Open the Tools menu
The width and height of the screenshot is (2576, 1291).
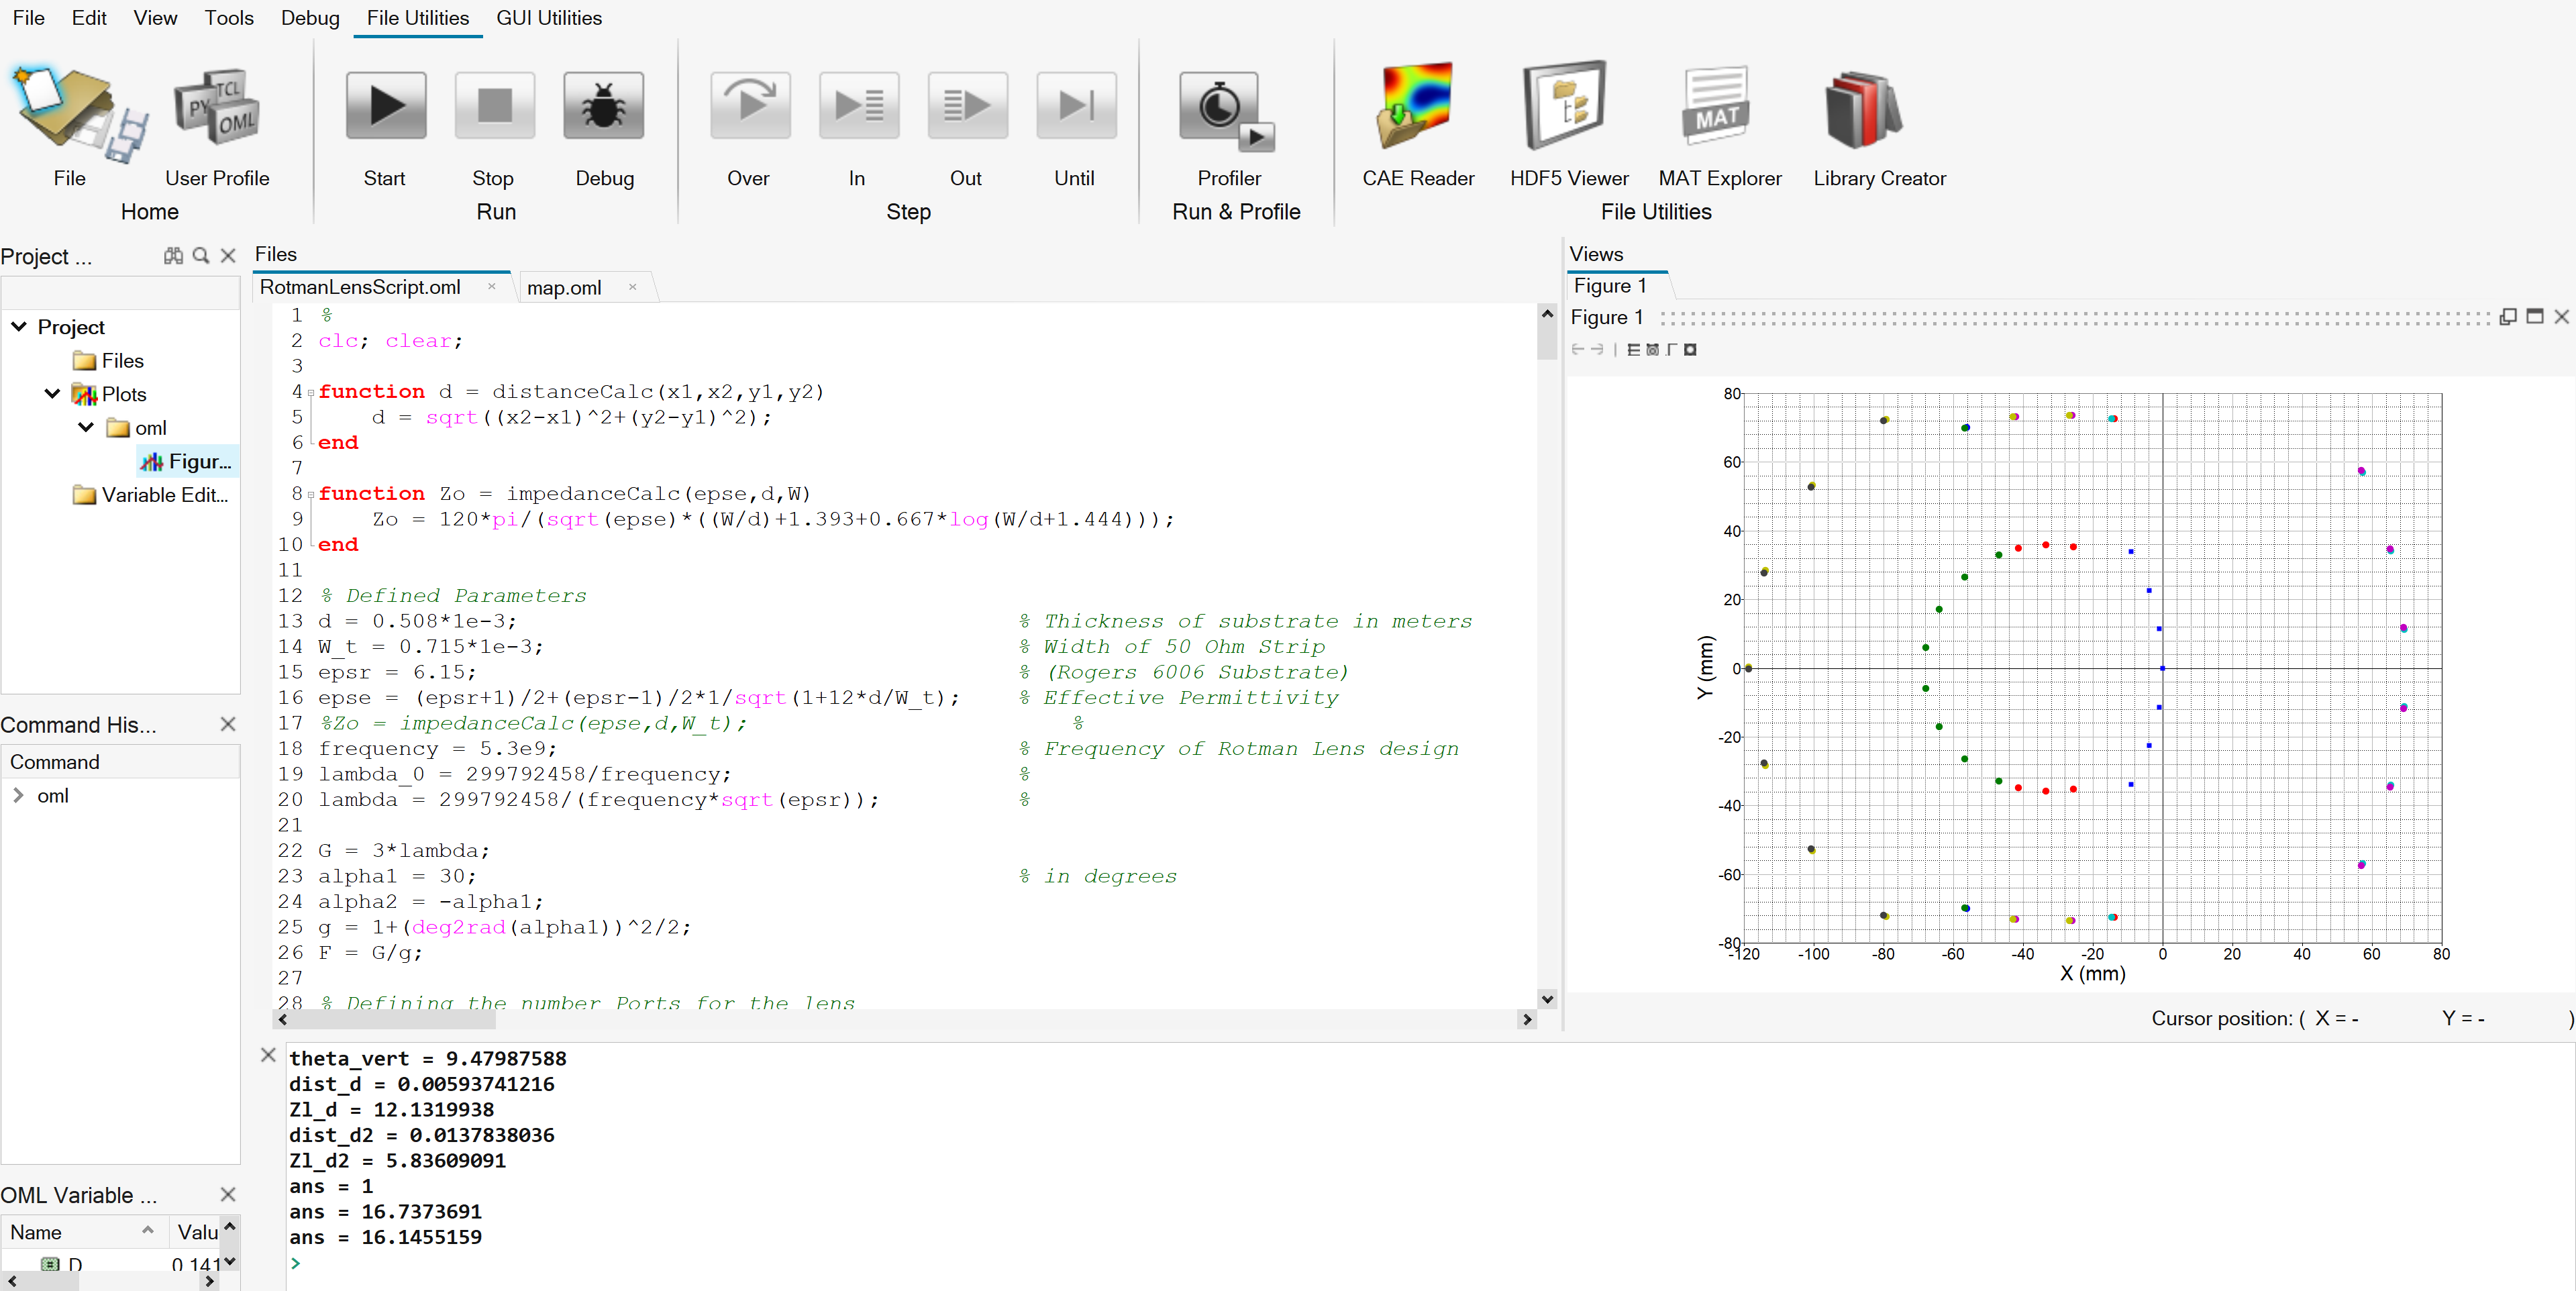point(228,18)
